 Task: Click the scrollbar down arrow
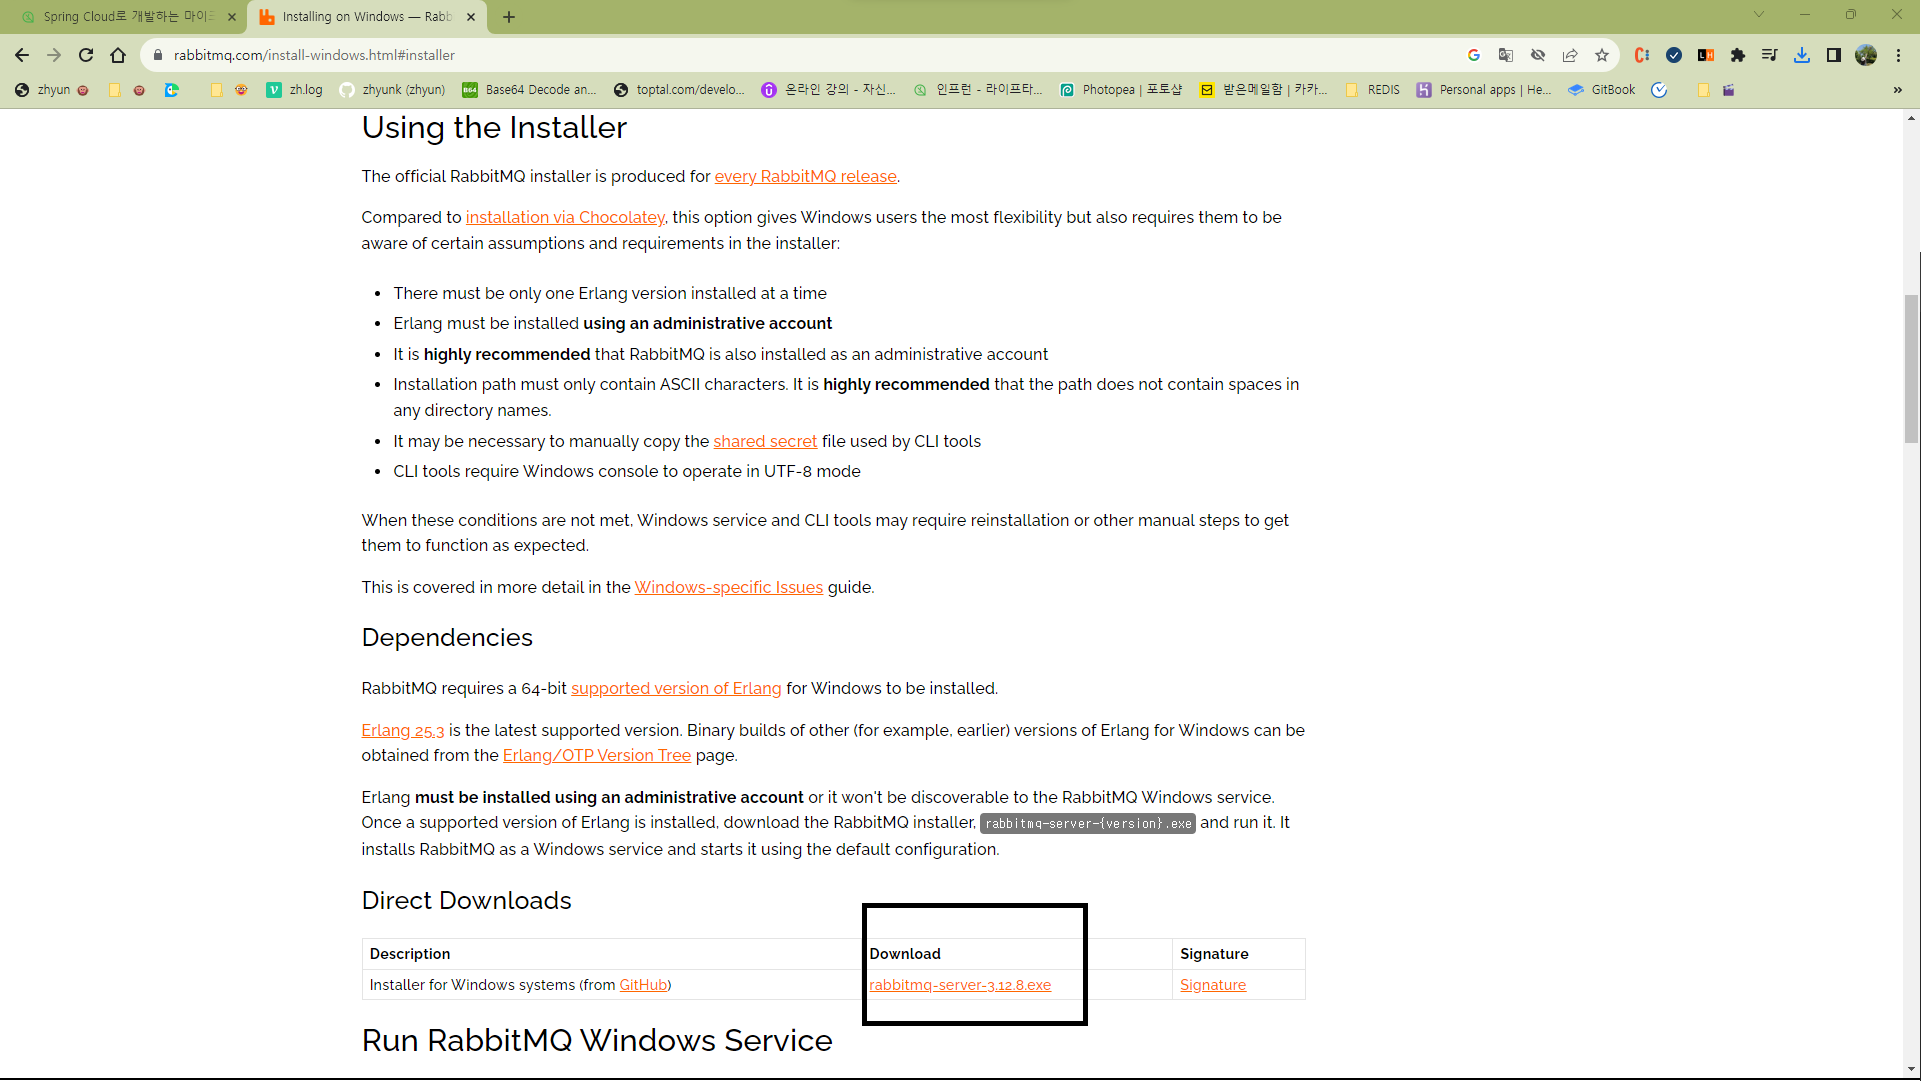pos(1911,1069)
